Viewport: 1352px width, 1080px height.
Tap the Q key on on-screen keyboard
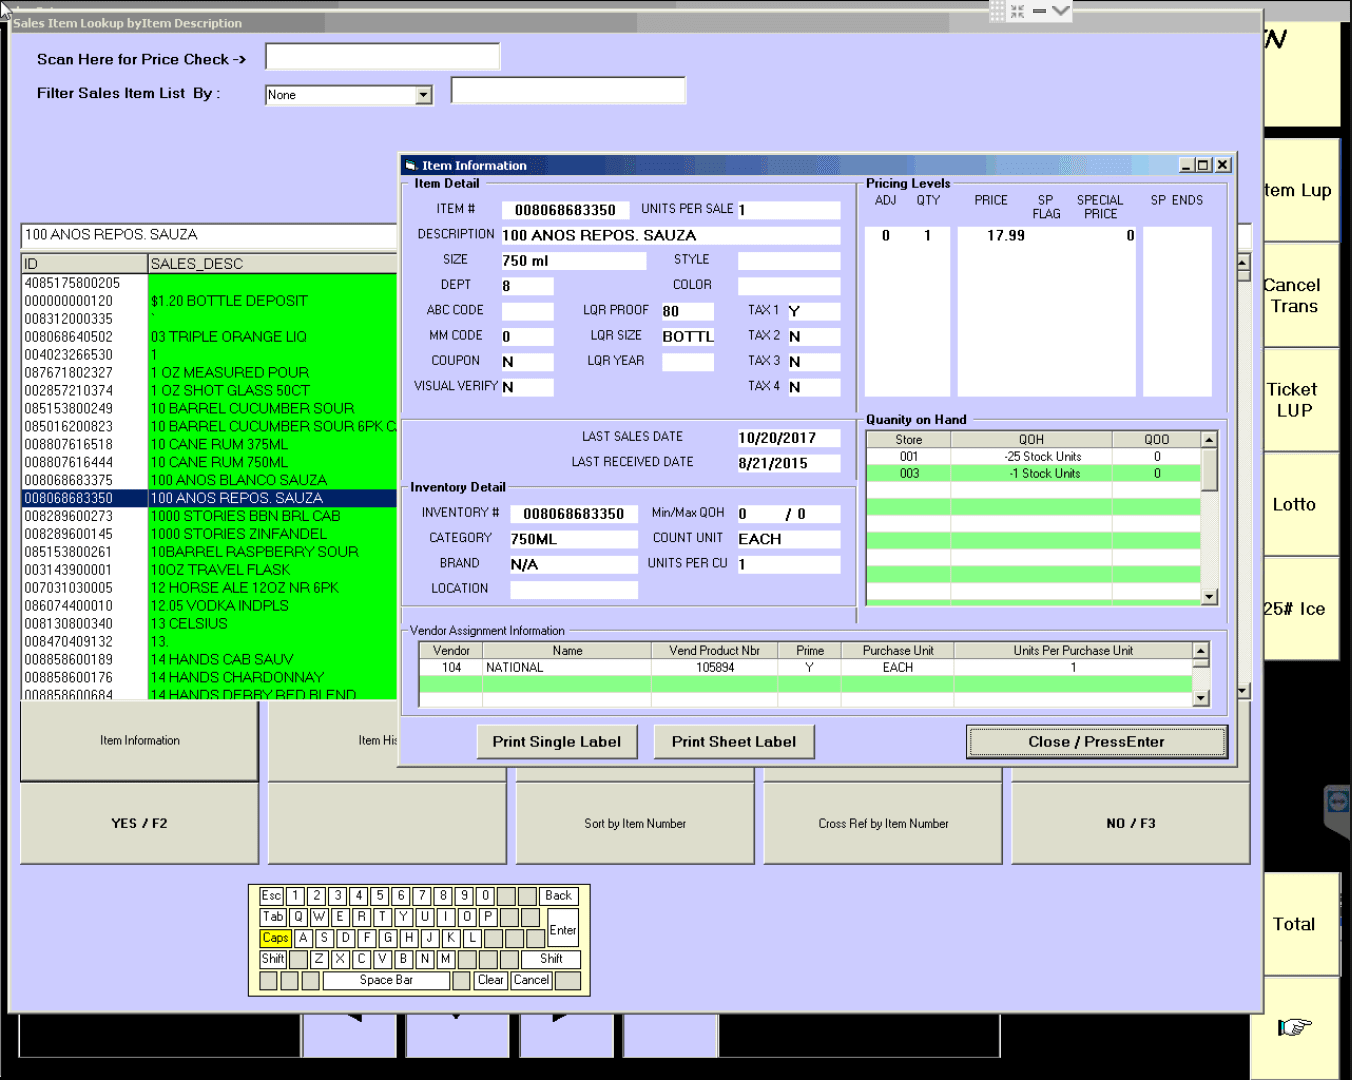[x=298, y=917]
